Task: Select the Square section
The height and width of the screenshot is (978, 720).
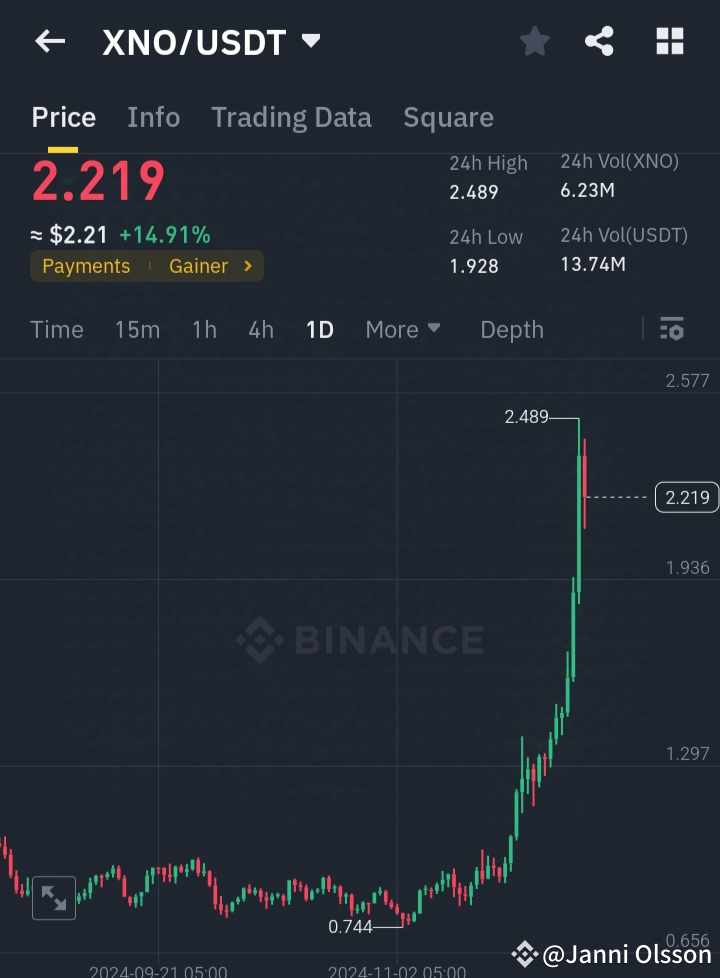Action: pos(448,117)
